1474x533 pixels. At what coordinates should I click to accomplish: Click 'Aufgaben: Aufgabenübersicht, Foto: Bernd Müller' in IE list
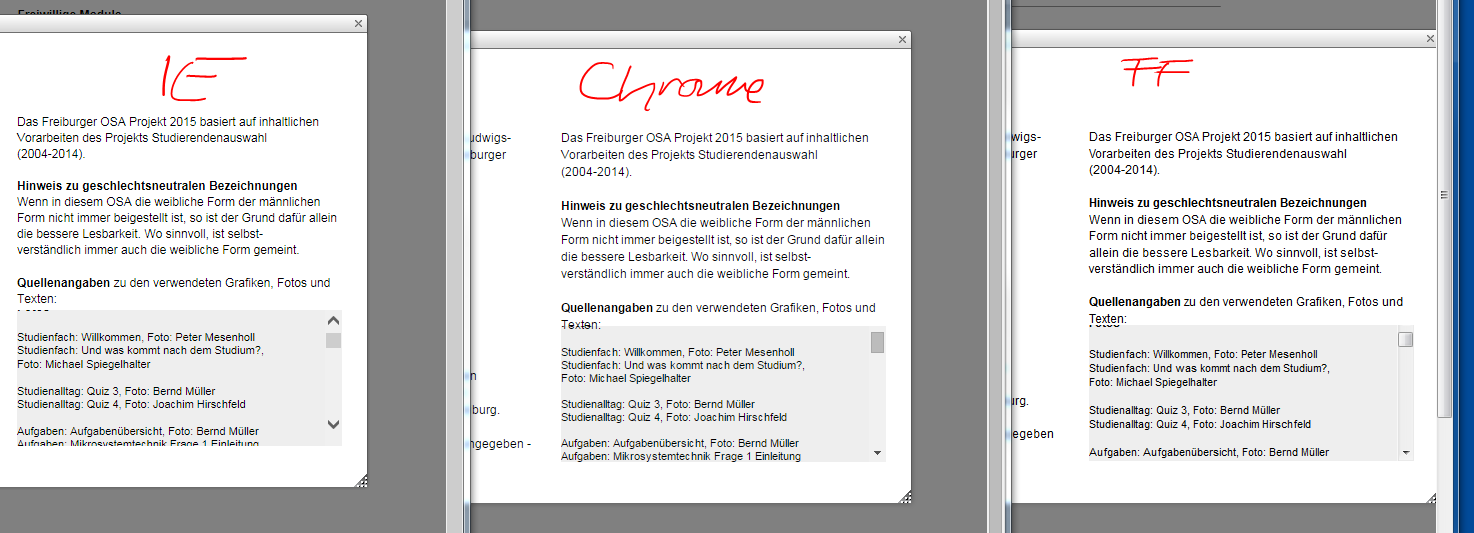(138, 430)
